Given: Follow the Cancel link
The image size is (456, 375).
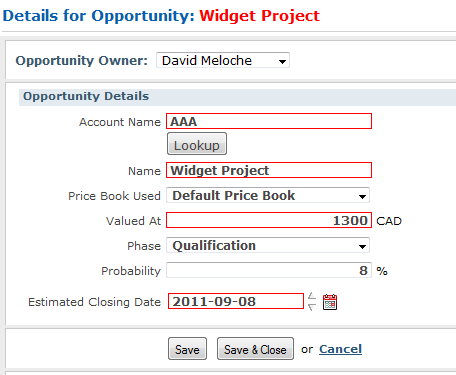Looking at the screenshot, I should (340, 349).
